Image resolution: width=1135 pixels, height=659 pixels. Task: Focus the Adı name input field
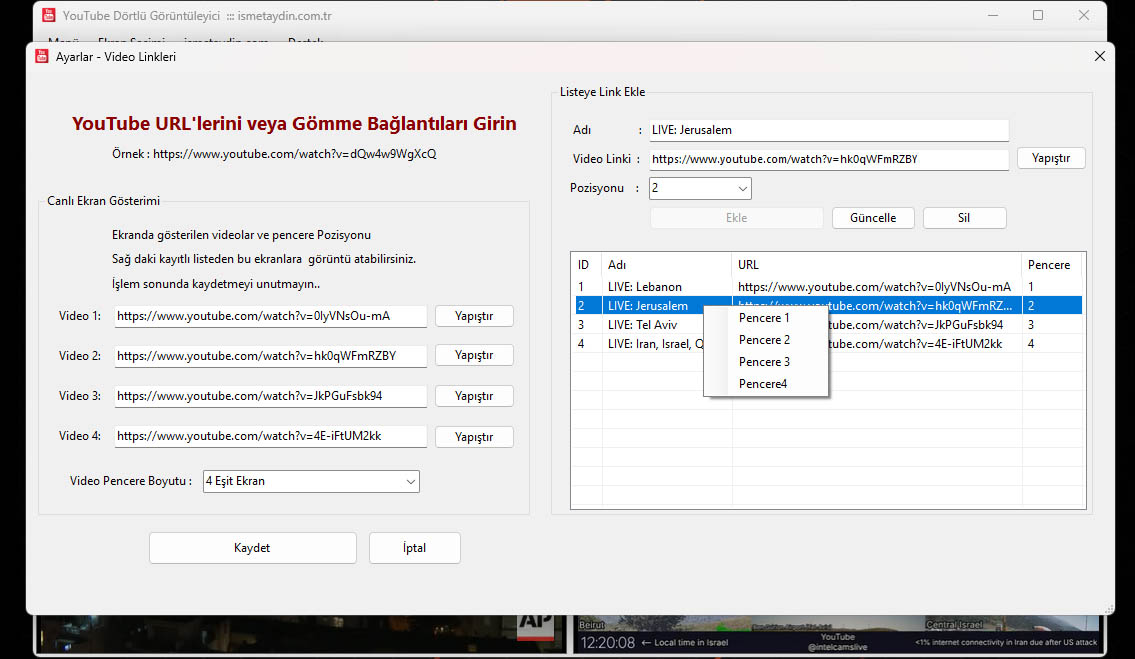(x=828, y=130)
